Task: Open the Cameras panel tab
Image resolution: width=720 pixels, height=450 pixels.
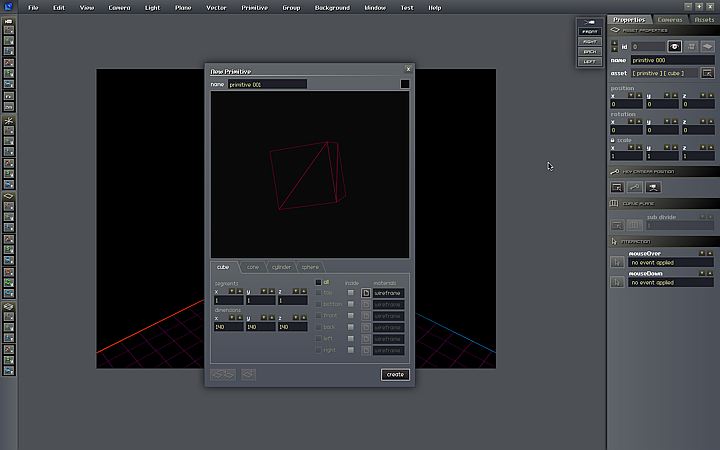Action: pos(670,19)
